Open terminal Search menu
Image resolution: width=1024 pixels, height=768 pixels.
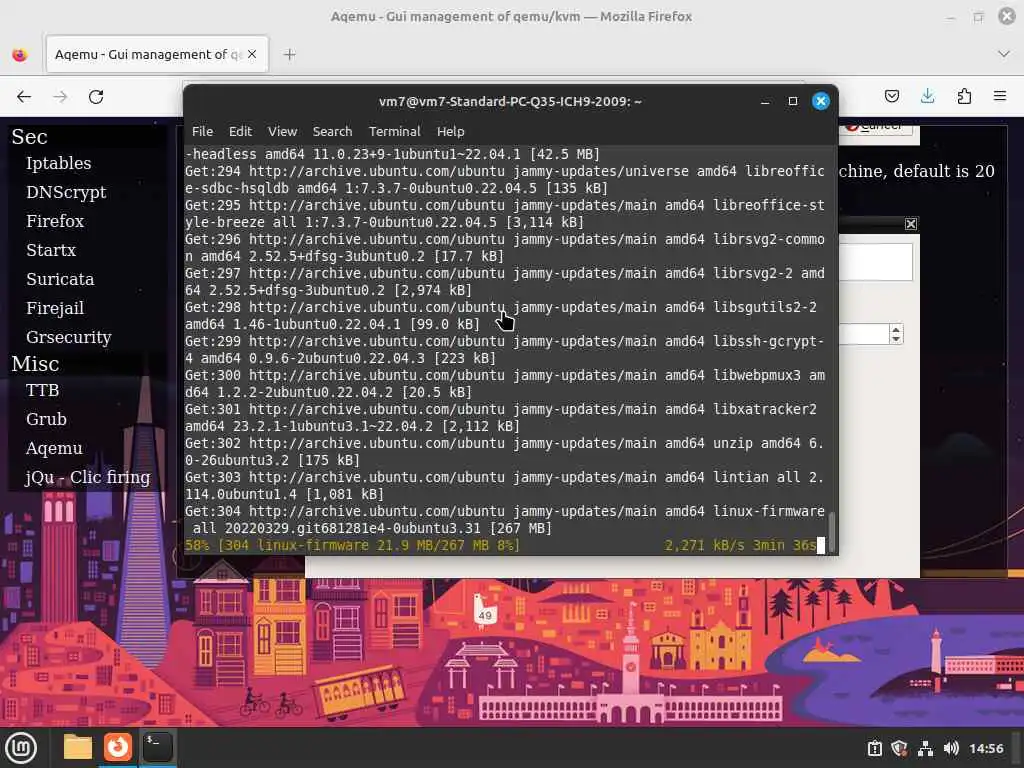(332, 131)
